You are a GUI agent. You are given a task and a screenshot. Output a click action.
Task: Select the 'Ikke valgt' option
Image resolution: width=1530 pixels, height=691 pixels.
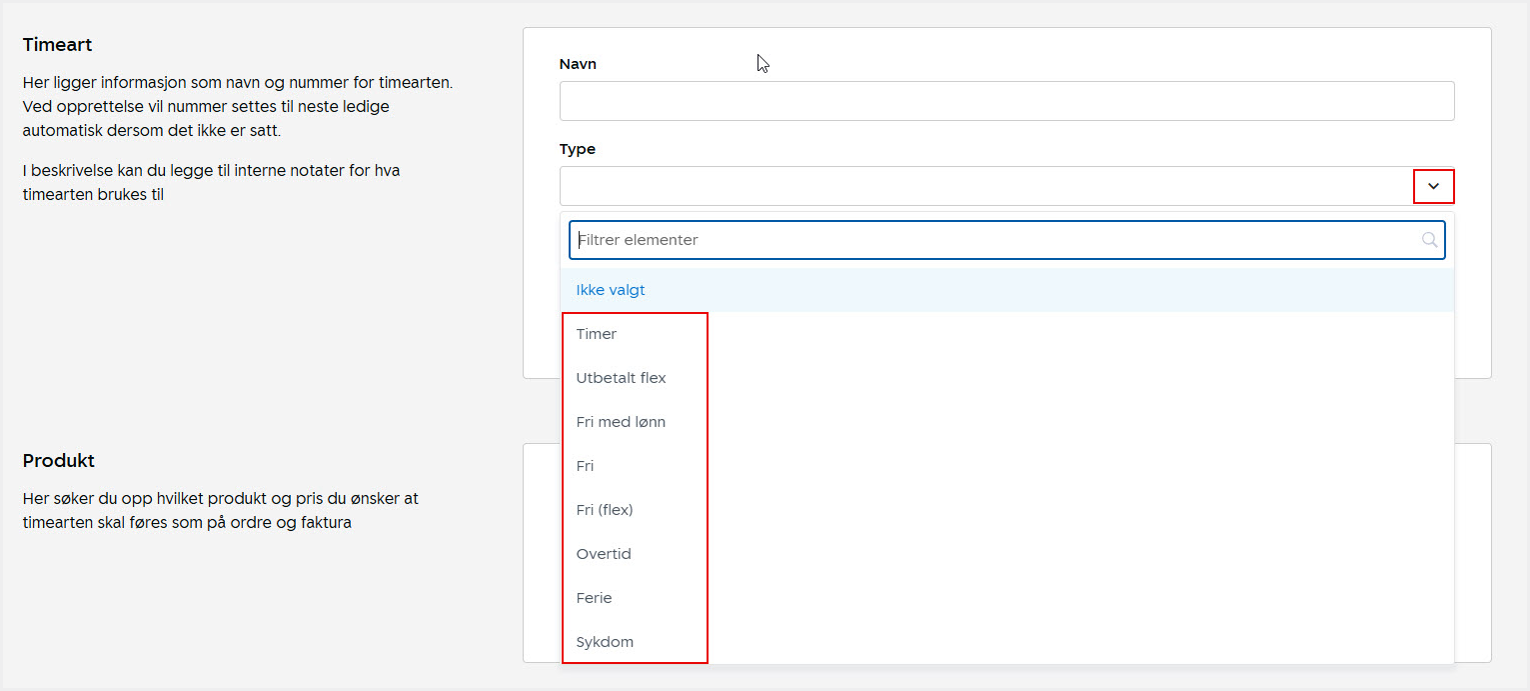(x=610, y=290)
